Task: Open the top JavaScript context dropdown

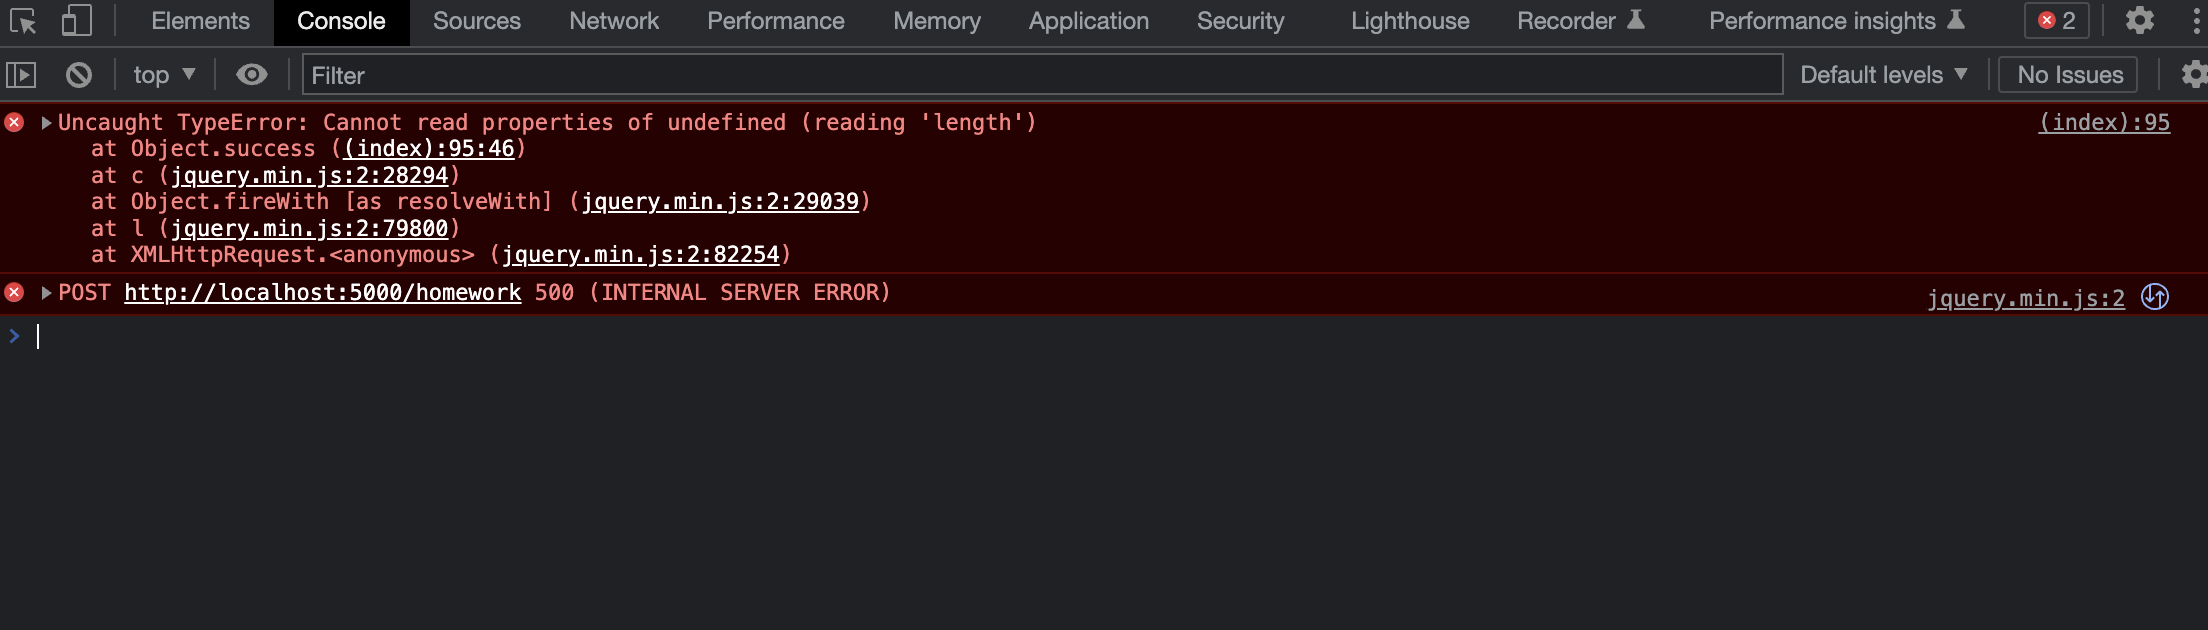Action: [165, 75]
